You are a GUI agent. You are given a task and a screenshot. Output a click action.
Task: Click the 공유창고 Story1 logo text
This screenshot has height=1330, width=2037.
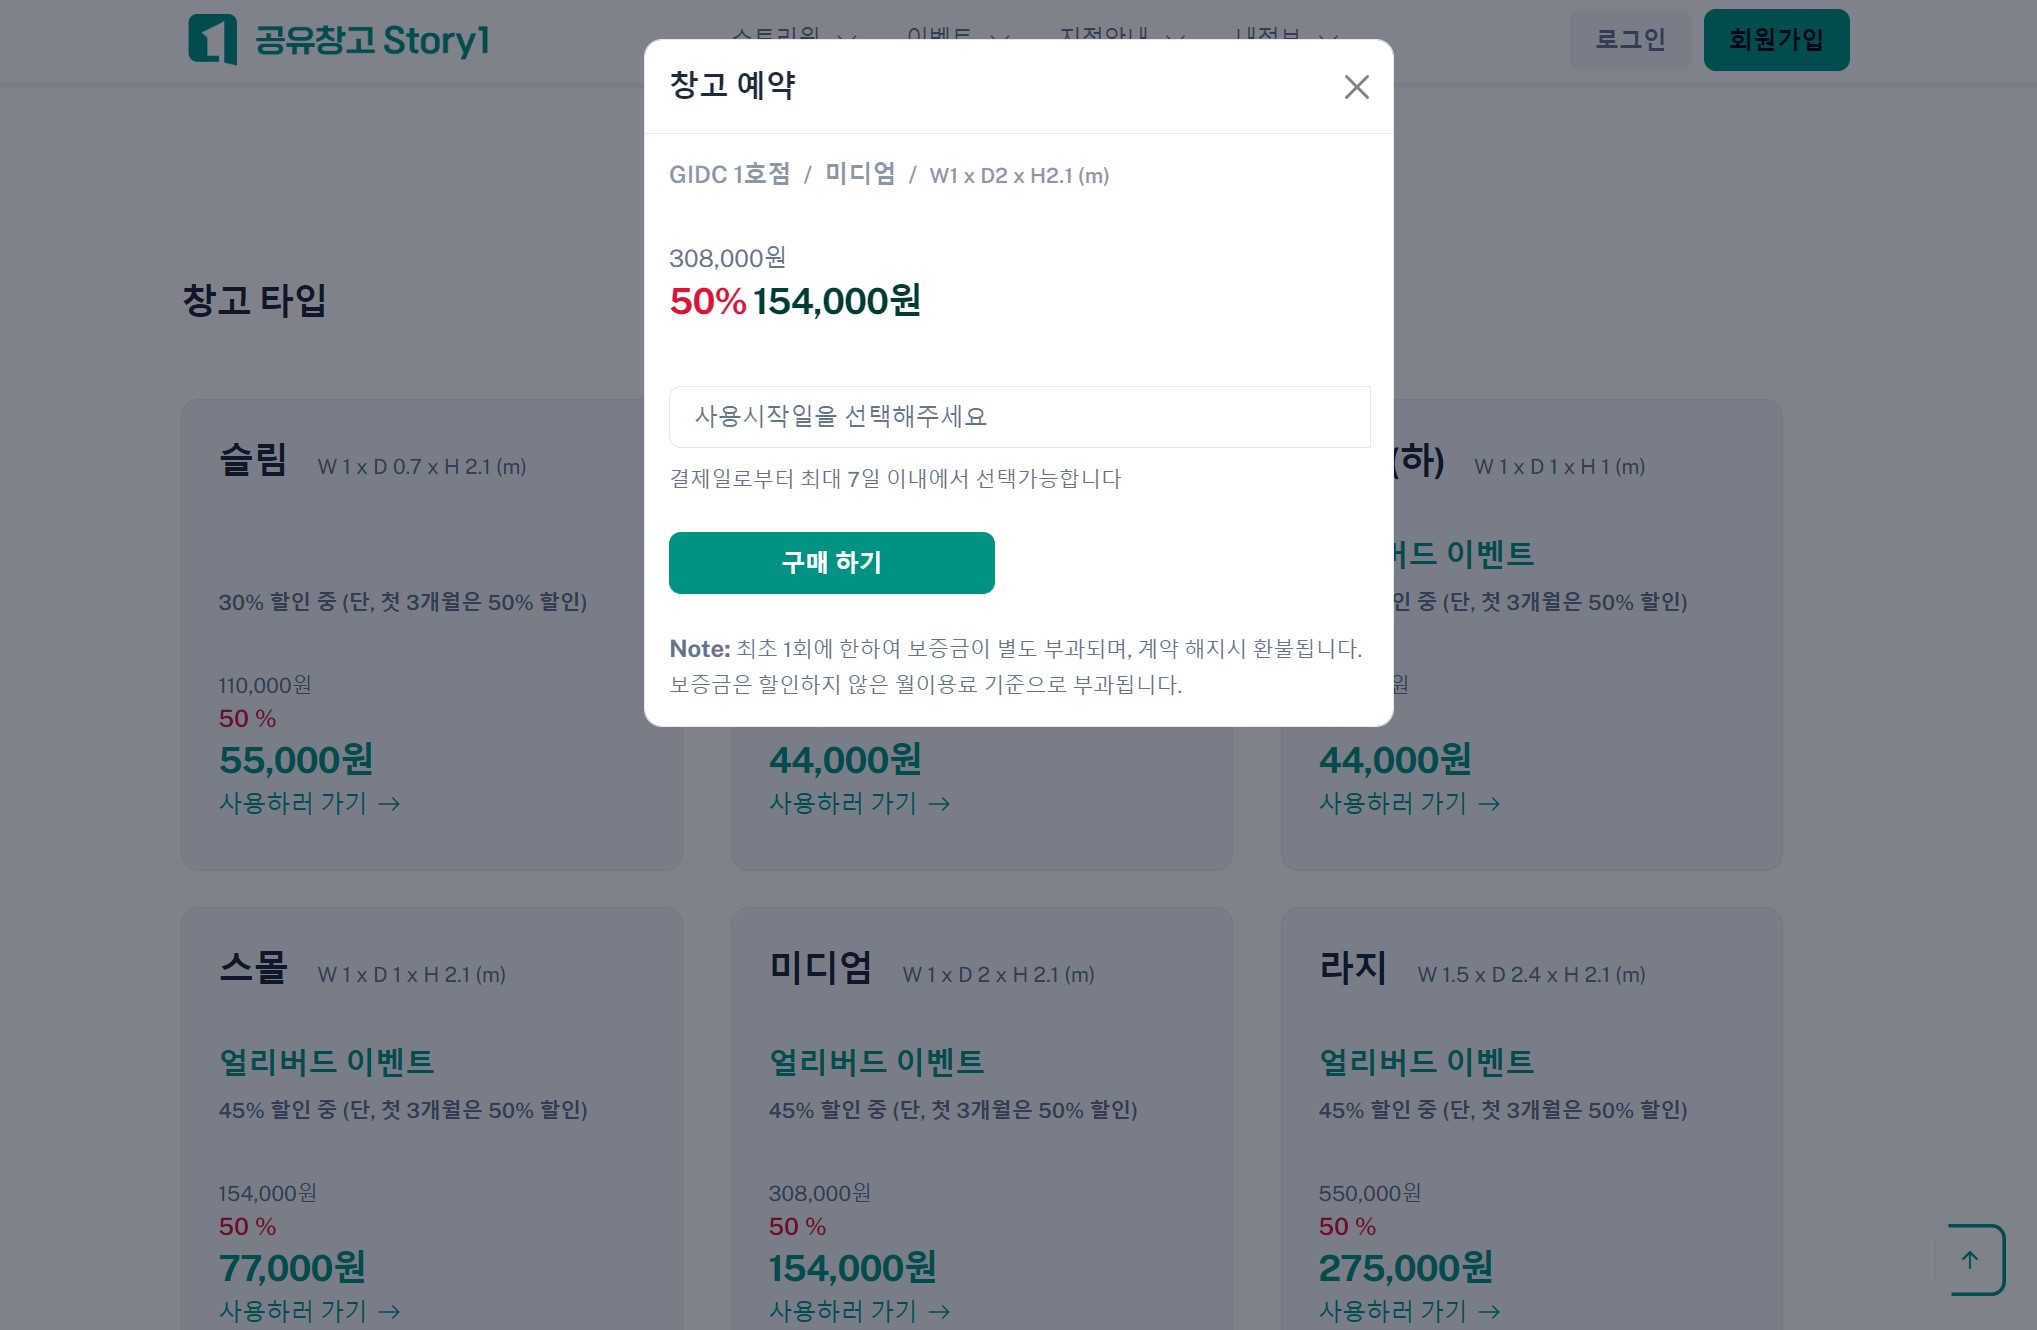tap(372, 41)
